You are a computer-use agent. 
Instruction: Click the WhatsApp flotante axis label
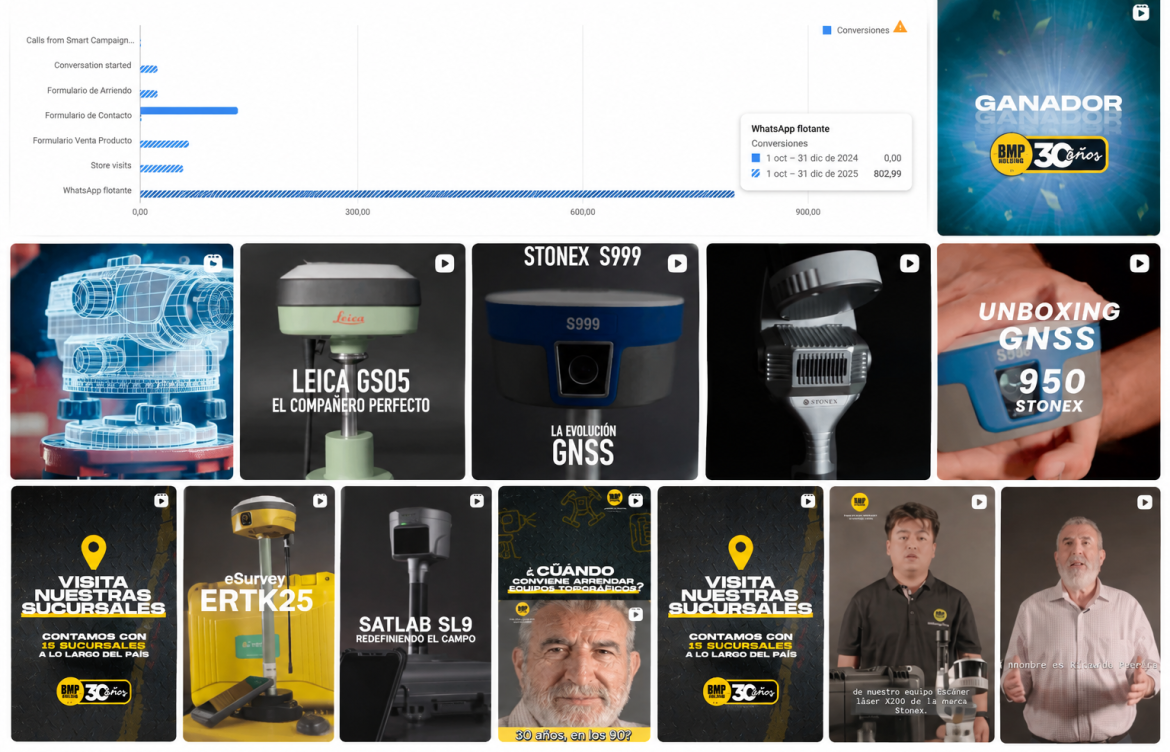[97, 190]
